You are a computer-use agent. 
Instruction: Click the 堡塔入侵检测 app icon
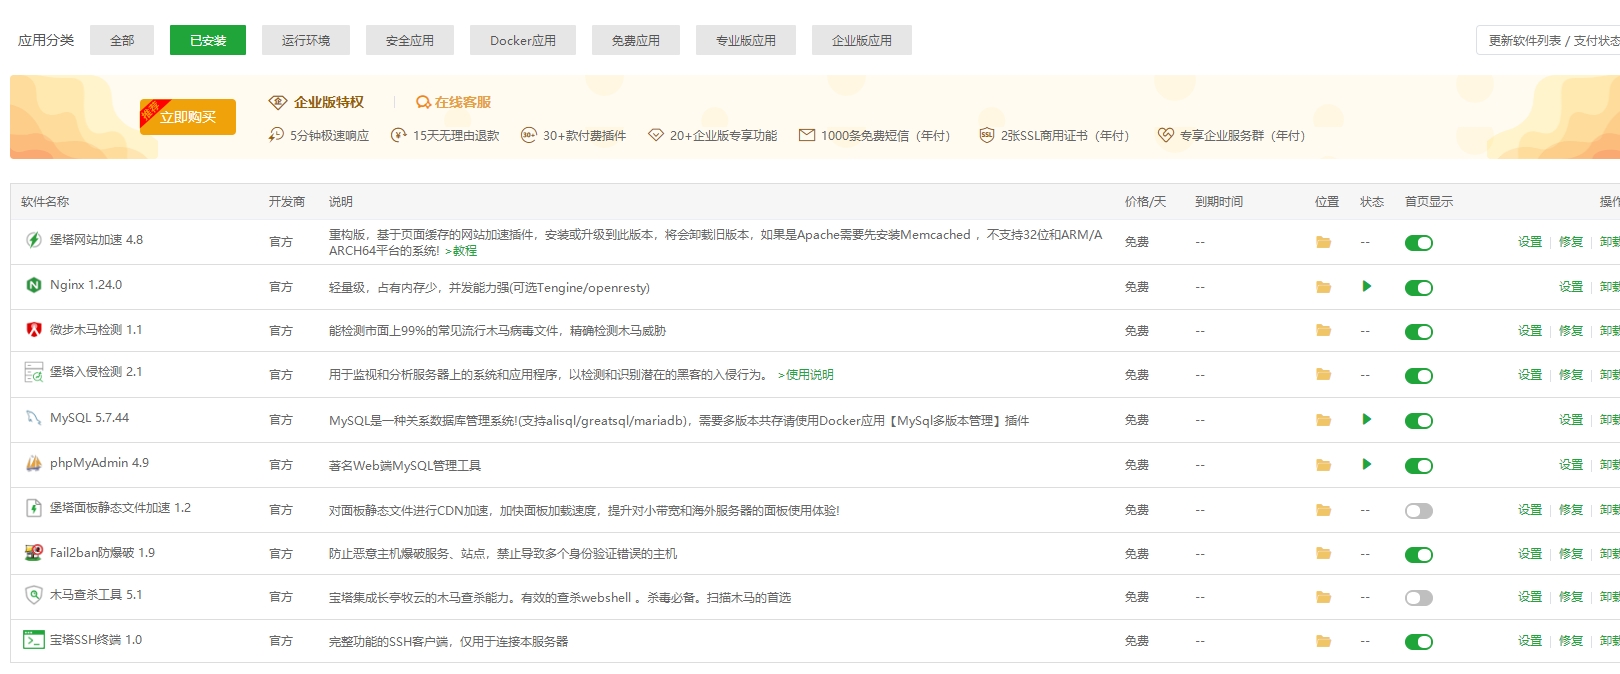pos(34,372)
